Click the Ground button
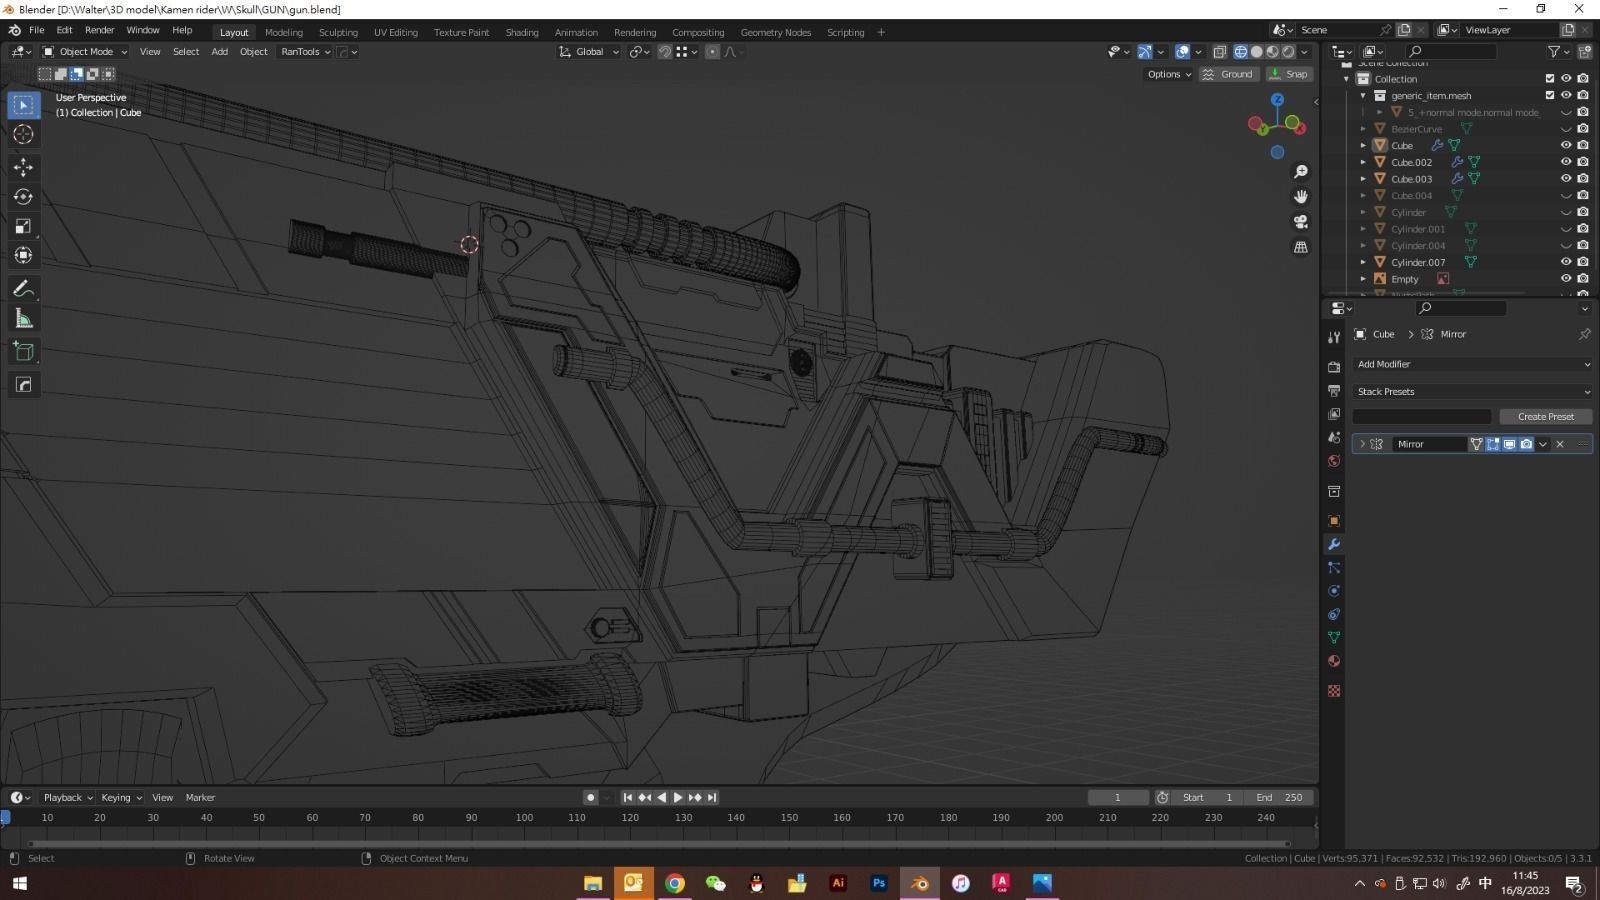Screen dimensions: 1600x900 click(x=1228, y=74)
